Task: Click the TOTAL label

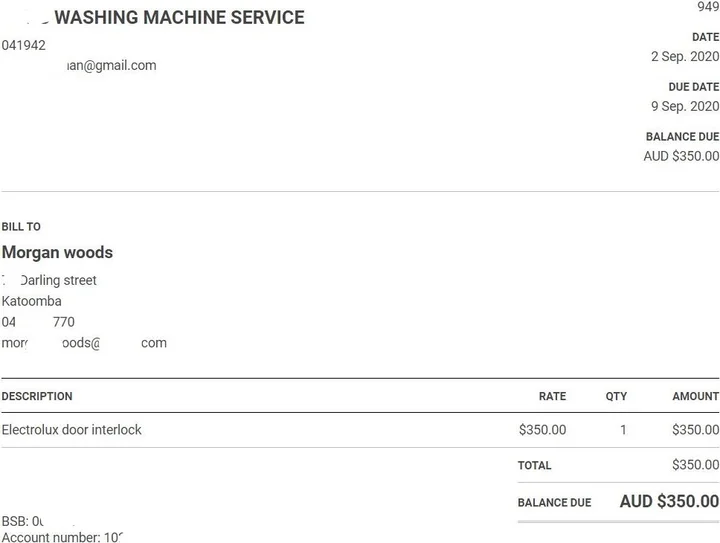Action: pos(534,465)
